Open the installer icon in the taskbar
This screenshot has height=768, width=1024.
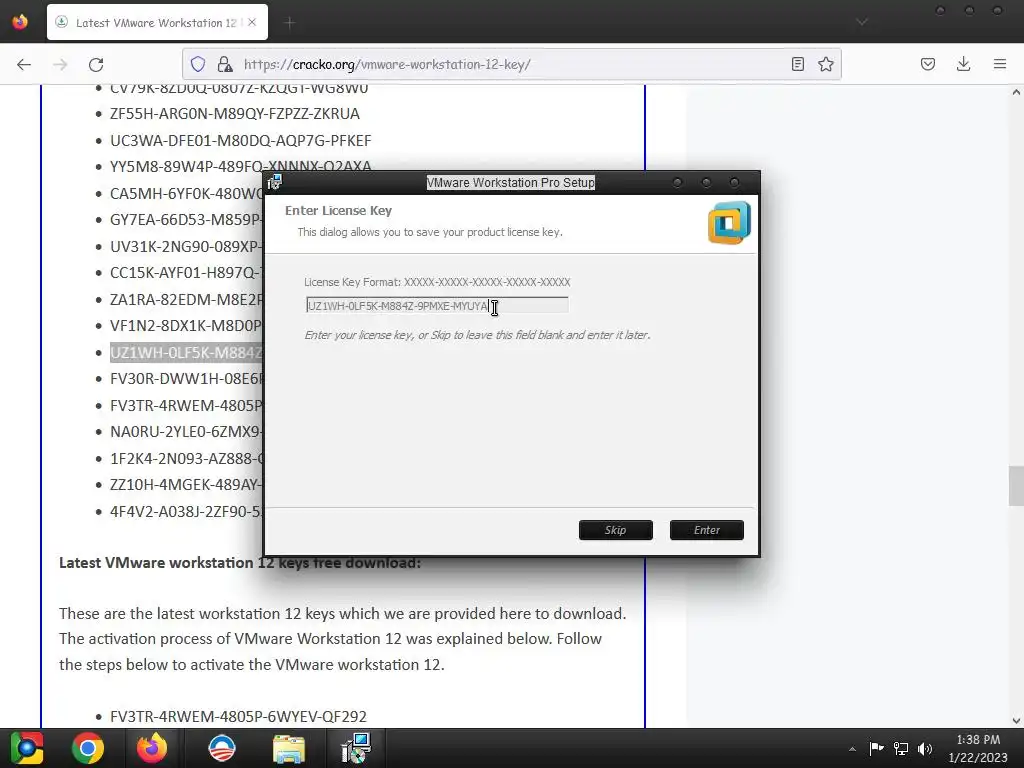[x=356, y=748]
